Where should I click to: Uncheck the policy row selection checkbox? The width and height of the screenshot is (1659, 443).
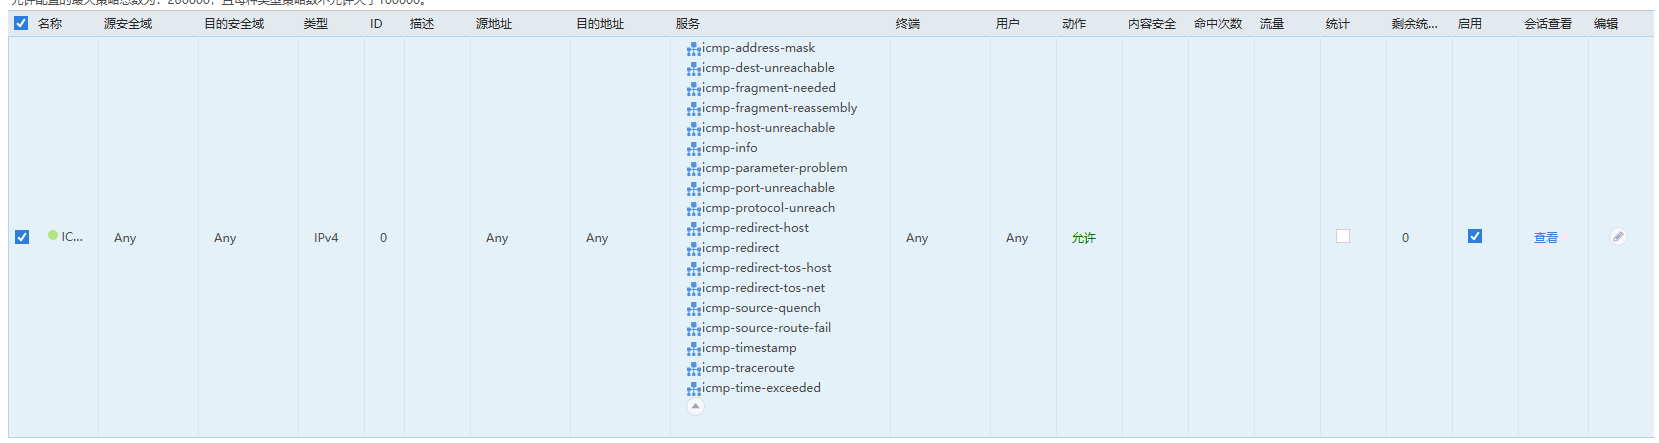(22, 237)
